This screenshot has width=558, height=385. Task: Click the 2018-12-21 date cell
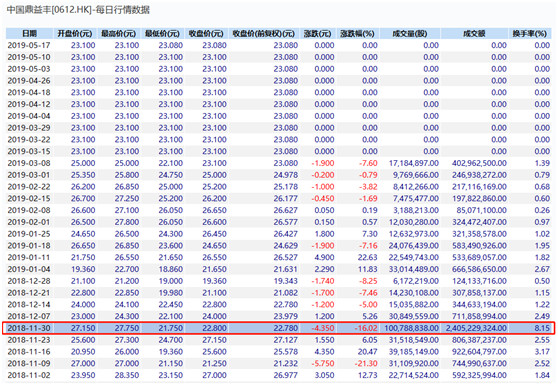click(29, 293)
